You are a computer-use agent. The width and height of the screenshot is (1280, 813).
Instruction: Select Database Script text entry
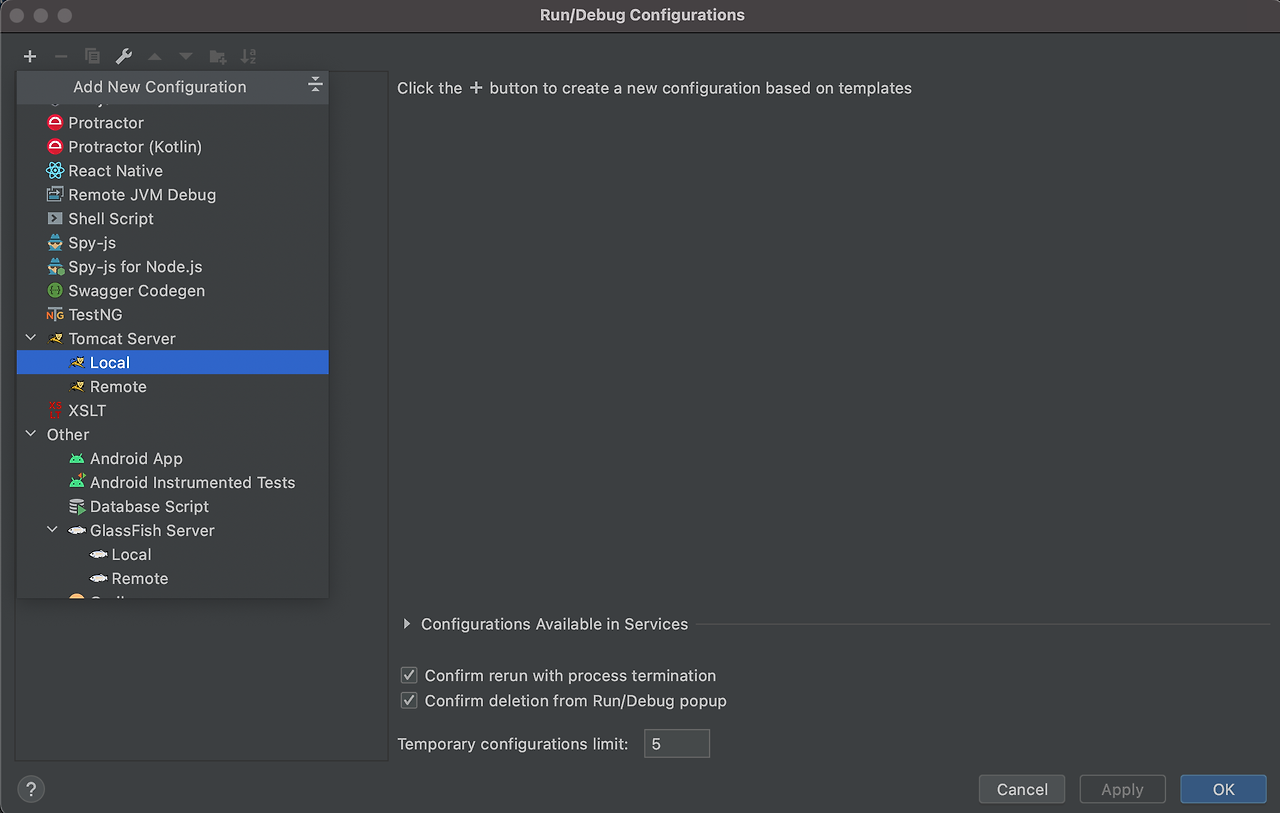tap(150, 507)
